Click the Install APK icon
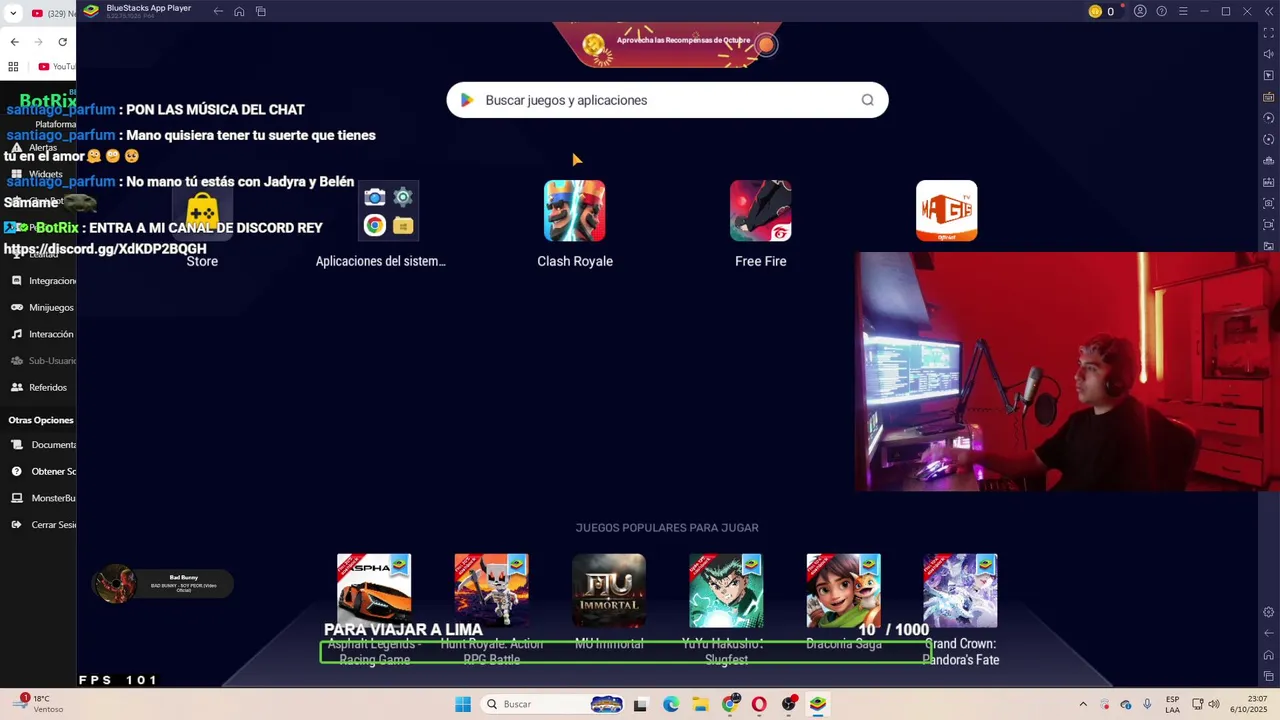Screen dimensions: 1280x720 click(1269, 182)
